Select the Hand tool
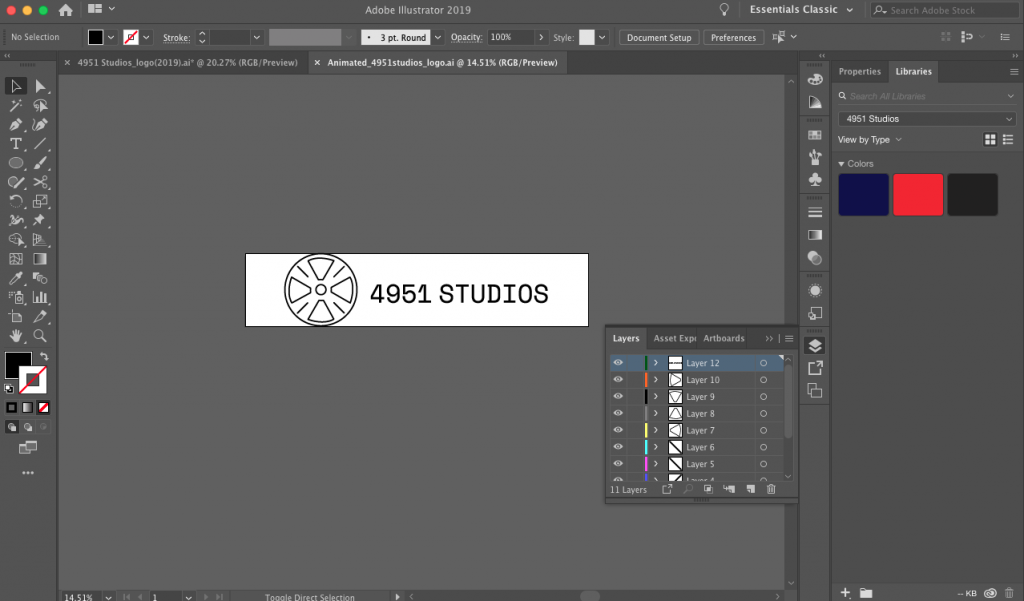 [16, 336]
